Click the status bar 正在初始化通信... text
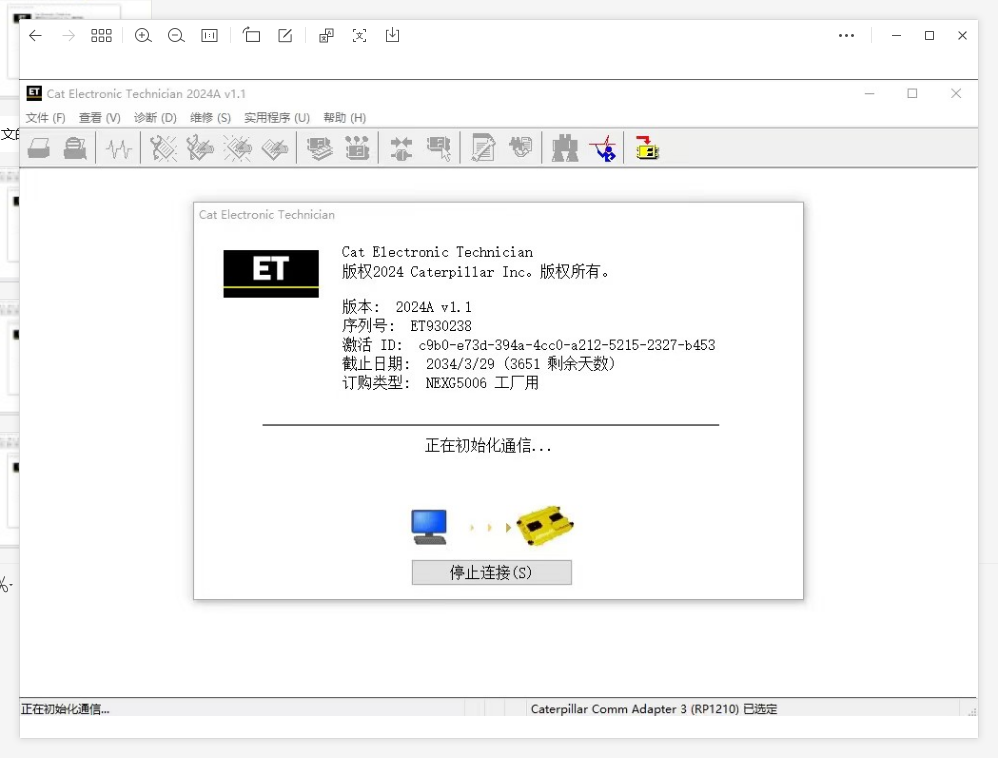This screenshot has height=758, width=998. 65,709
